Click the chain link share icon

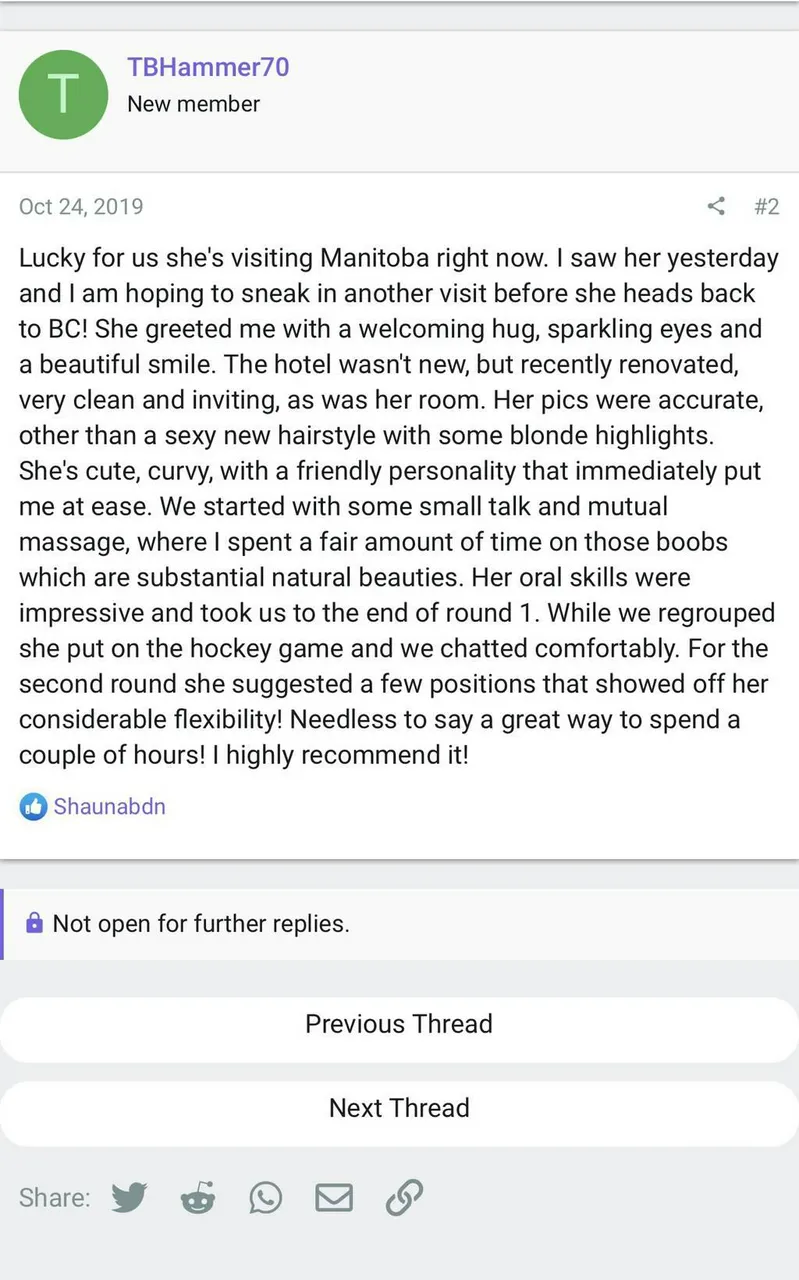404,1197
